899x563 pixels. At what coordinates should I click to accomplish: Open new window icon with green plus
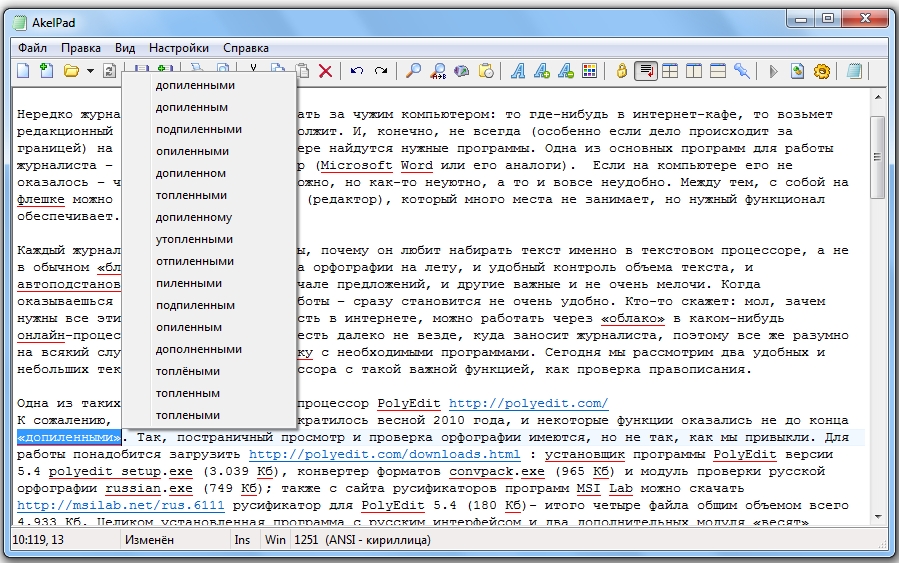coord(46,71)
